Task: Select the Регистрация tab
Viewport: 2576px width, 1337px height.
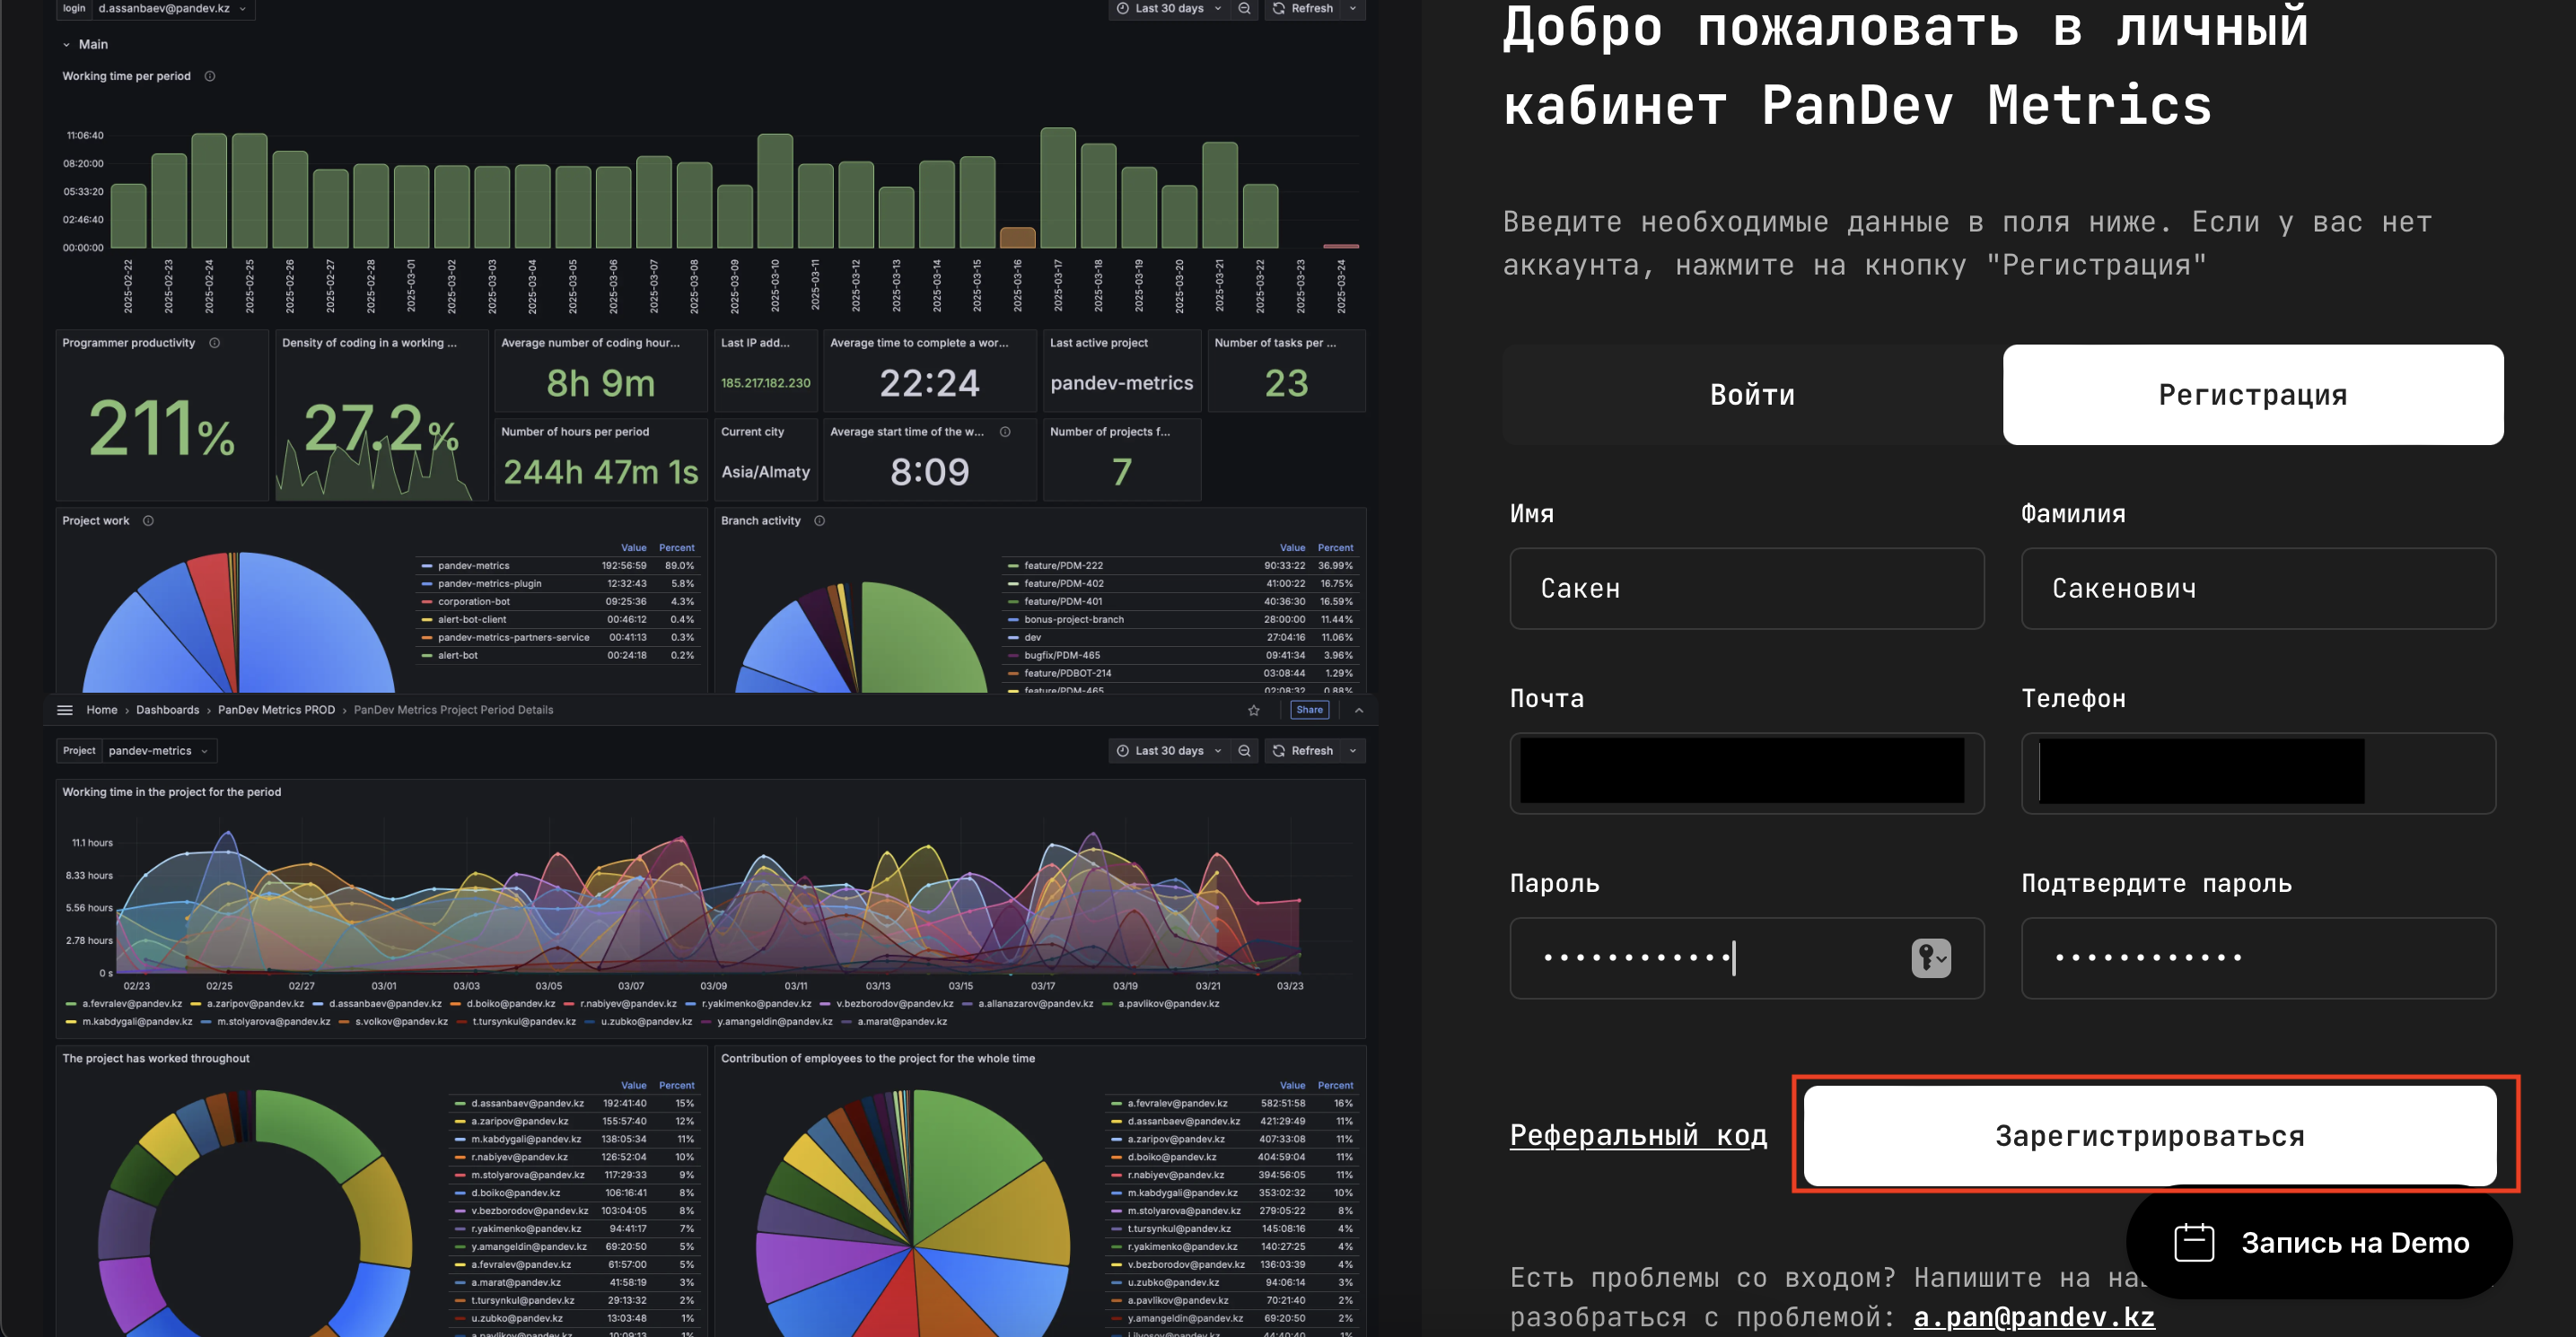Action: pyautogui.click(x=2252, y=395)
